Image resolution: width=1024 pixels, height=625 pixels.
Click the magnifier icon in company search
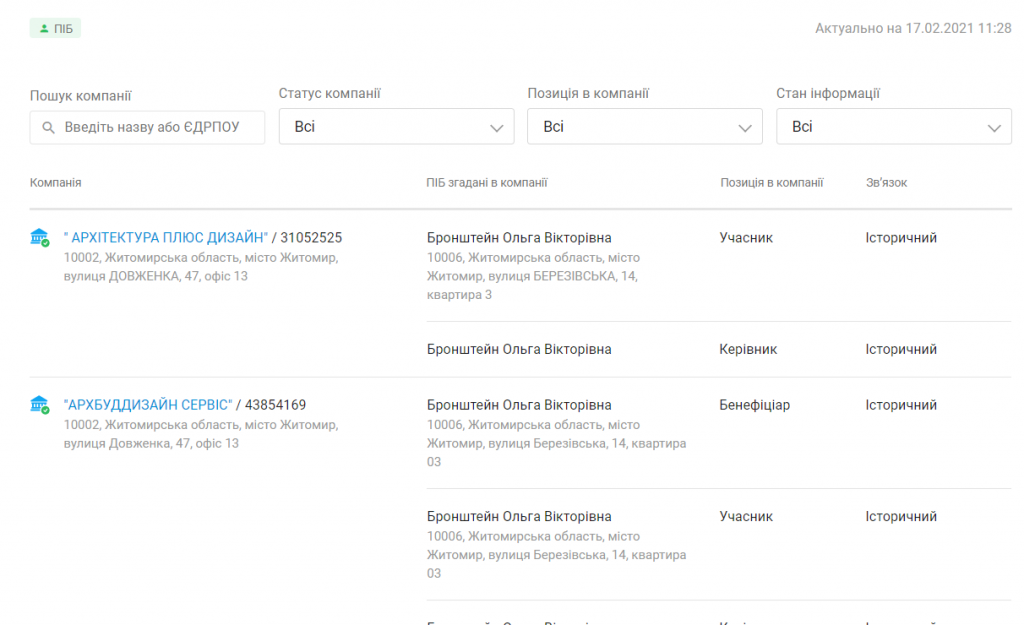[48, 128]
